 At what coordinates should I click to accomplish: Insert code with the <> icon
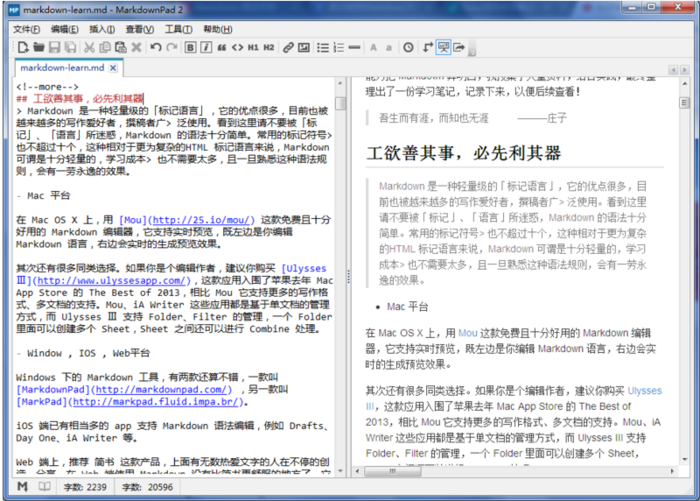click(x=238, y=47)
